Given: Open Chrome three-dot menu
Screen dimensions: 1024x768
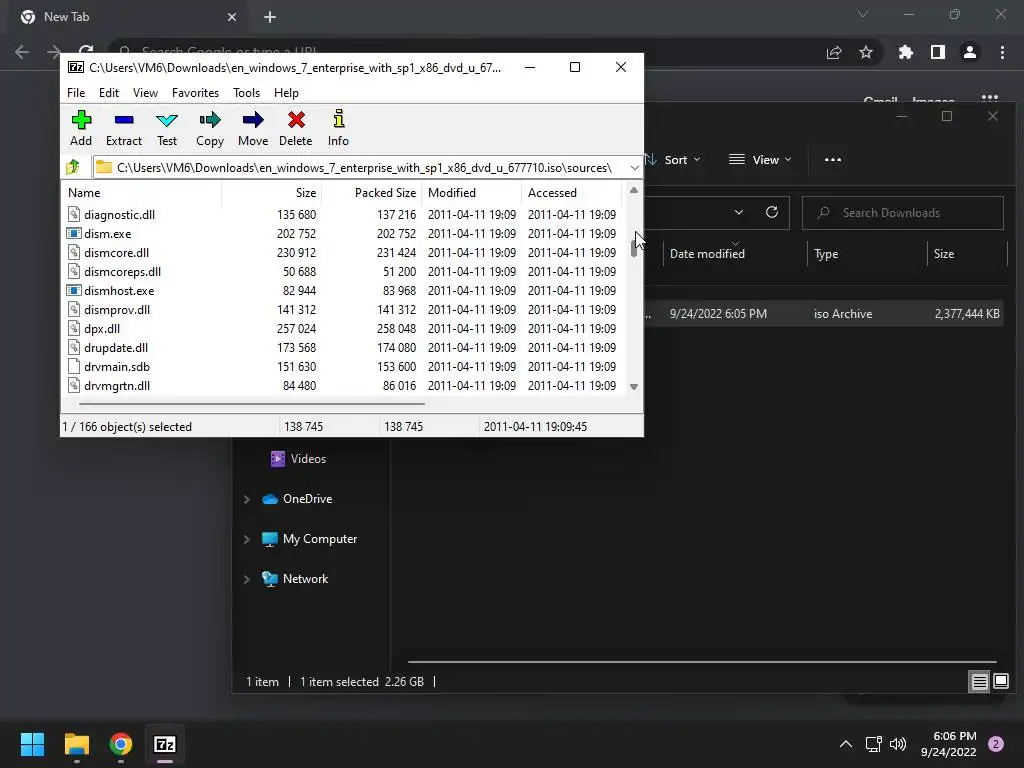Looking at the screenshot, I should [x=1002, y=52].
